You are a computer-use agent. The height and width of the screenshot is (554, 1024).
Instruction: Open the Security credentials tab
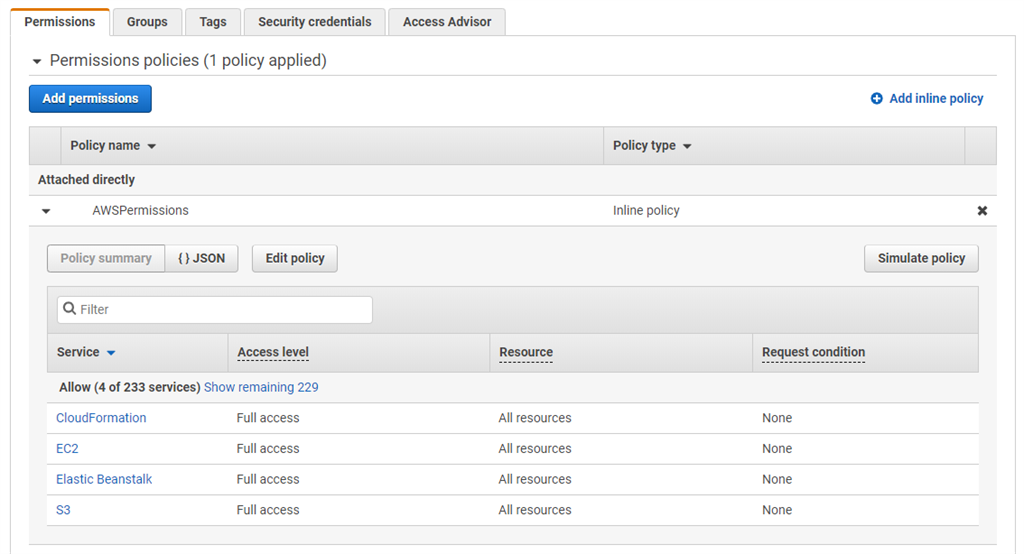coord(314,21)
